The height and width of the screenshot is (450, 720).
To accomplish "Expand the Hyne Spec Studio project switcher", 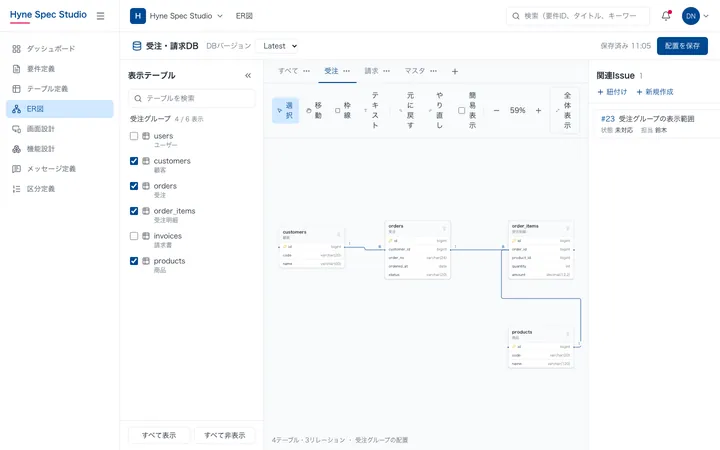I will pos(219,16).
